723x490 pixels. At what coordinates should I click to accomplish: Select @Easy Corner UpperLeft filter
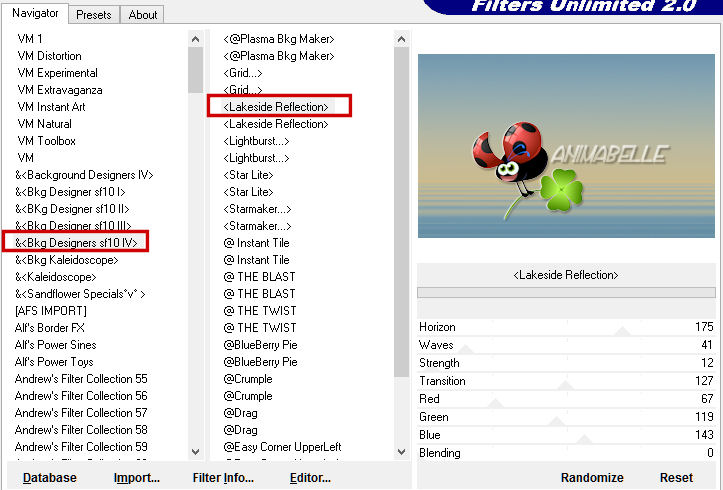pyautogui.click(x=282, y=447)
